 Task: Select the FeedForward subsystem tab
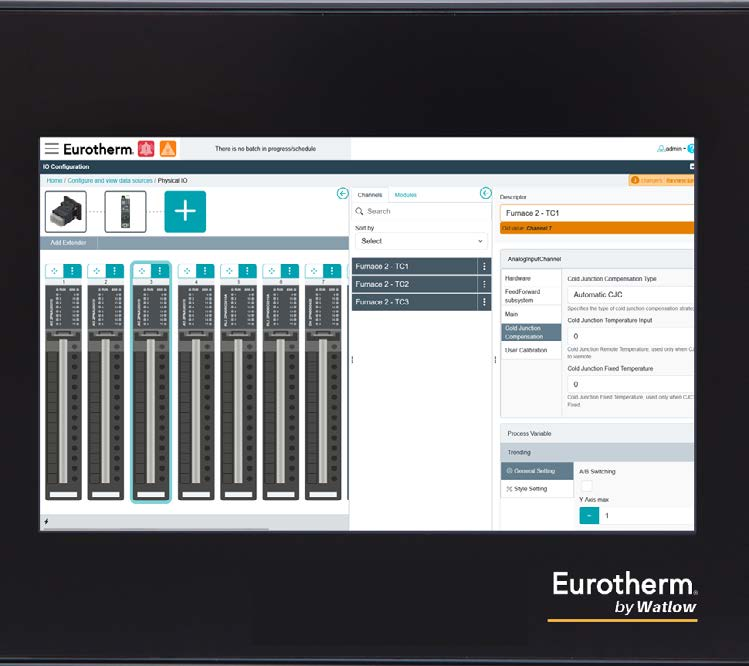(x=531, y=296)
